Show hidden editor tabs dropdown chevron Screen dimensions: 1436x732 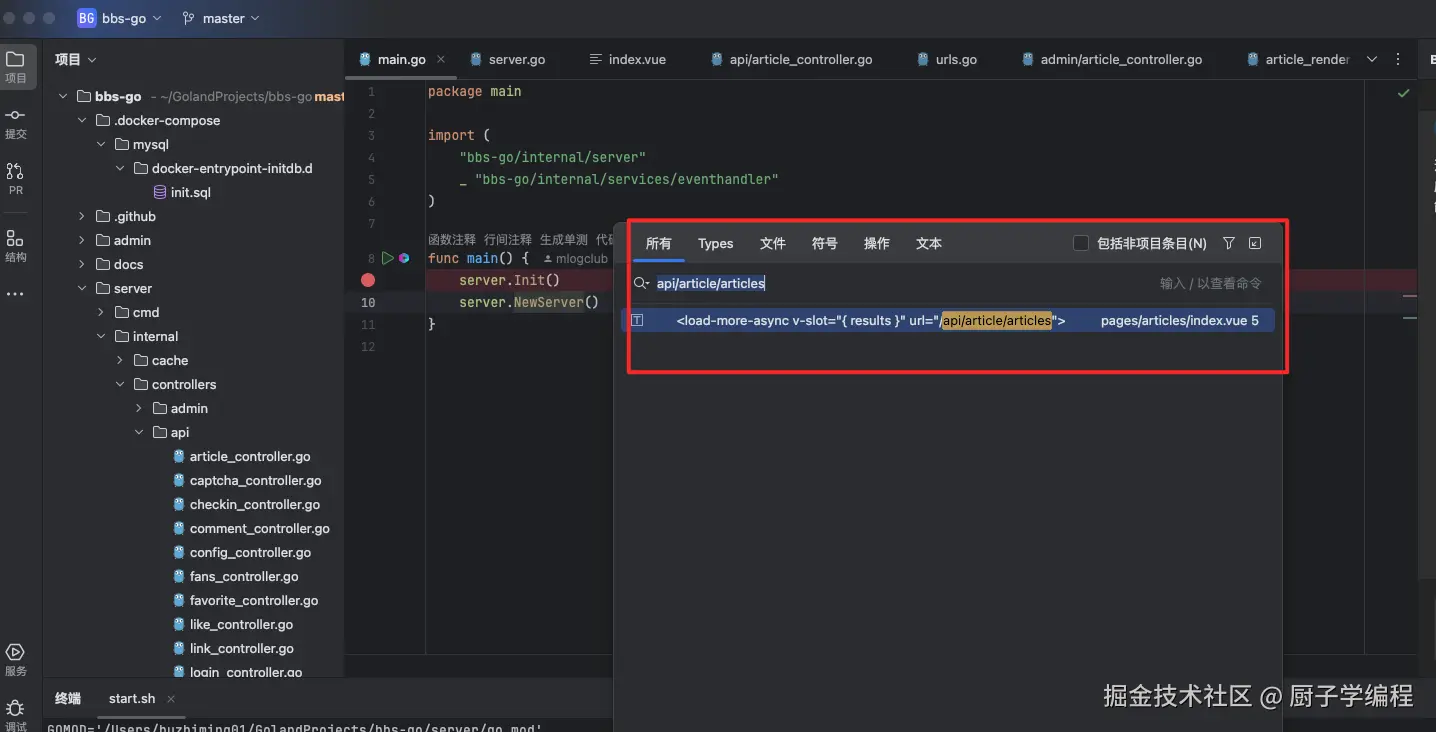[x=1371, y=59]
